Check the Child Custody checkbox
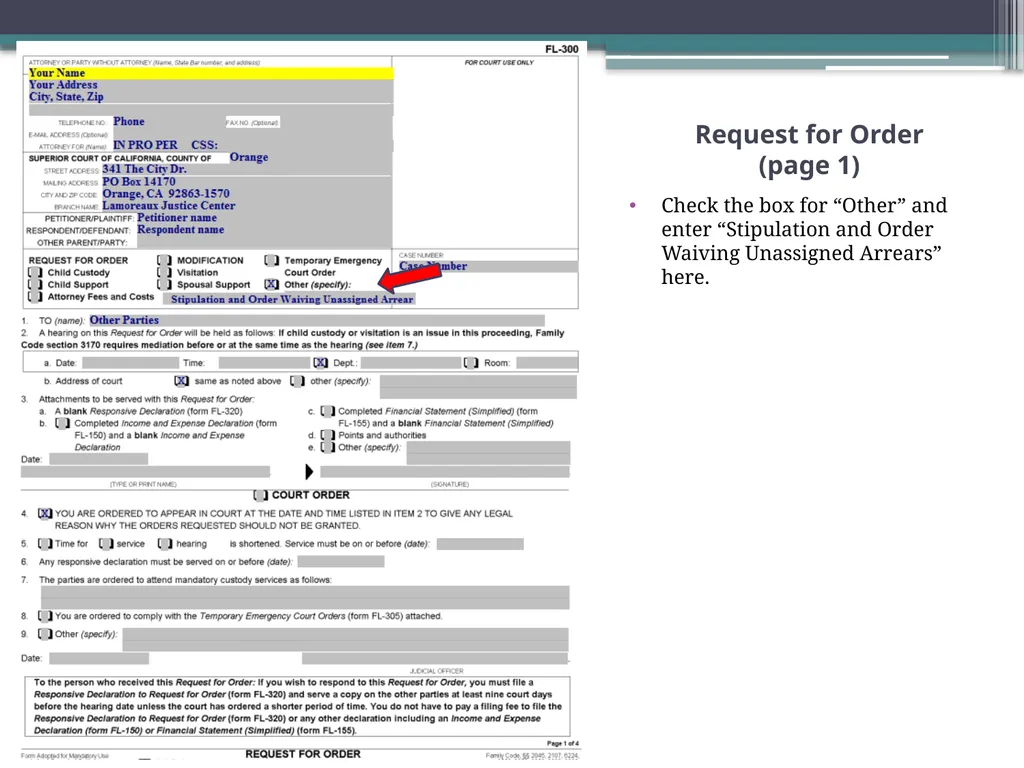 [x=35, y=272]
